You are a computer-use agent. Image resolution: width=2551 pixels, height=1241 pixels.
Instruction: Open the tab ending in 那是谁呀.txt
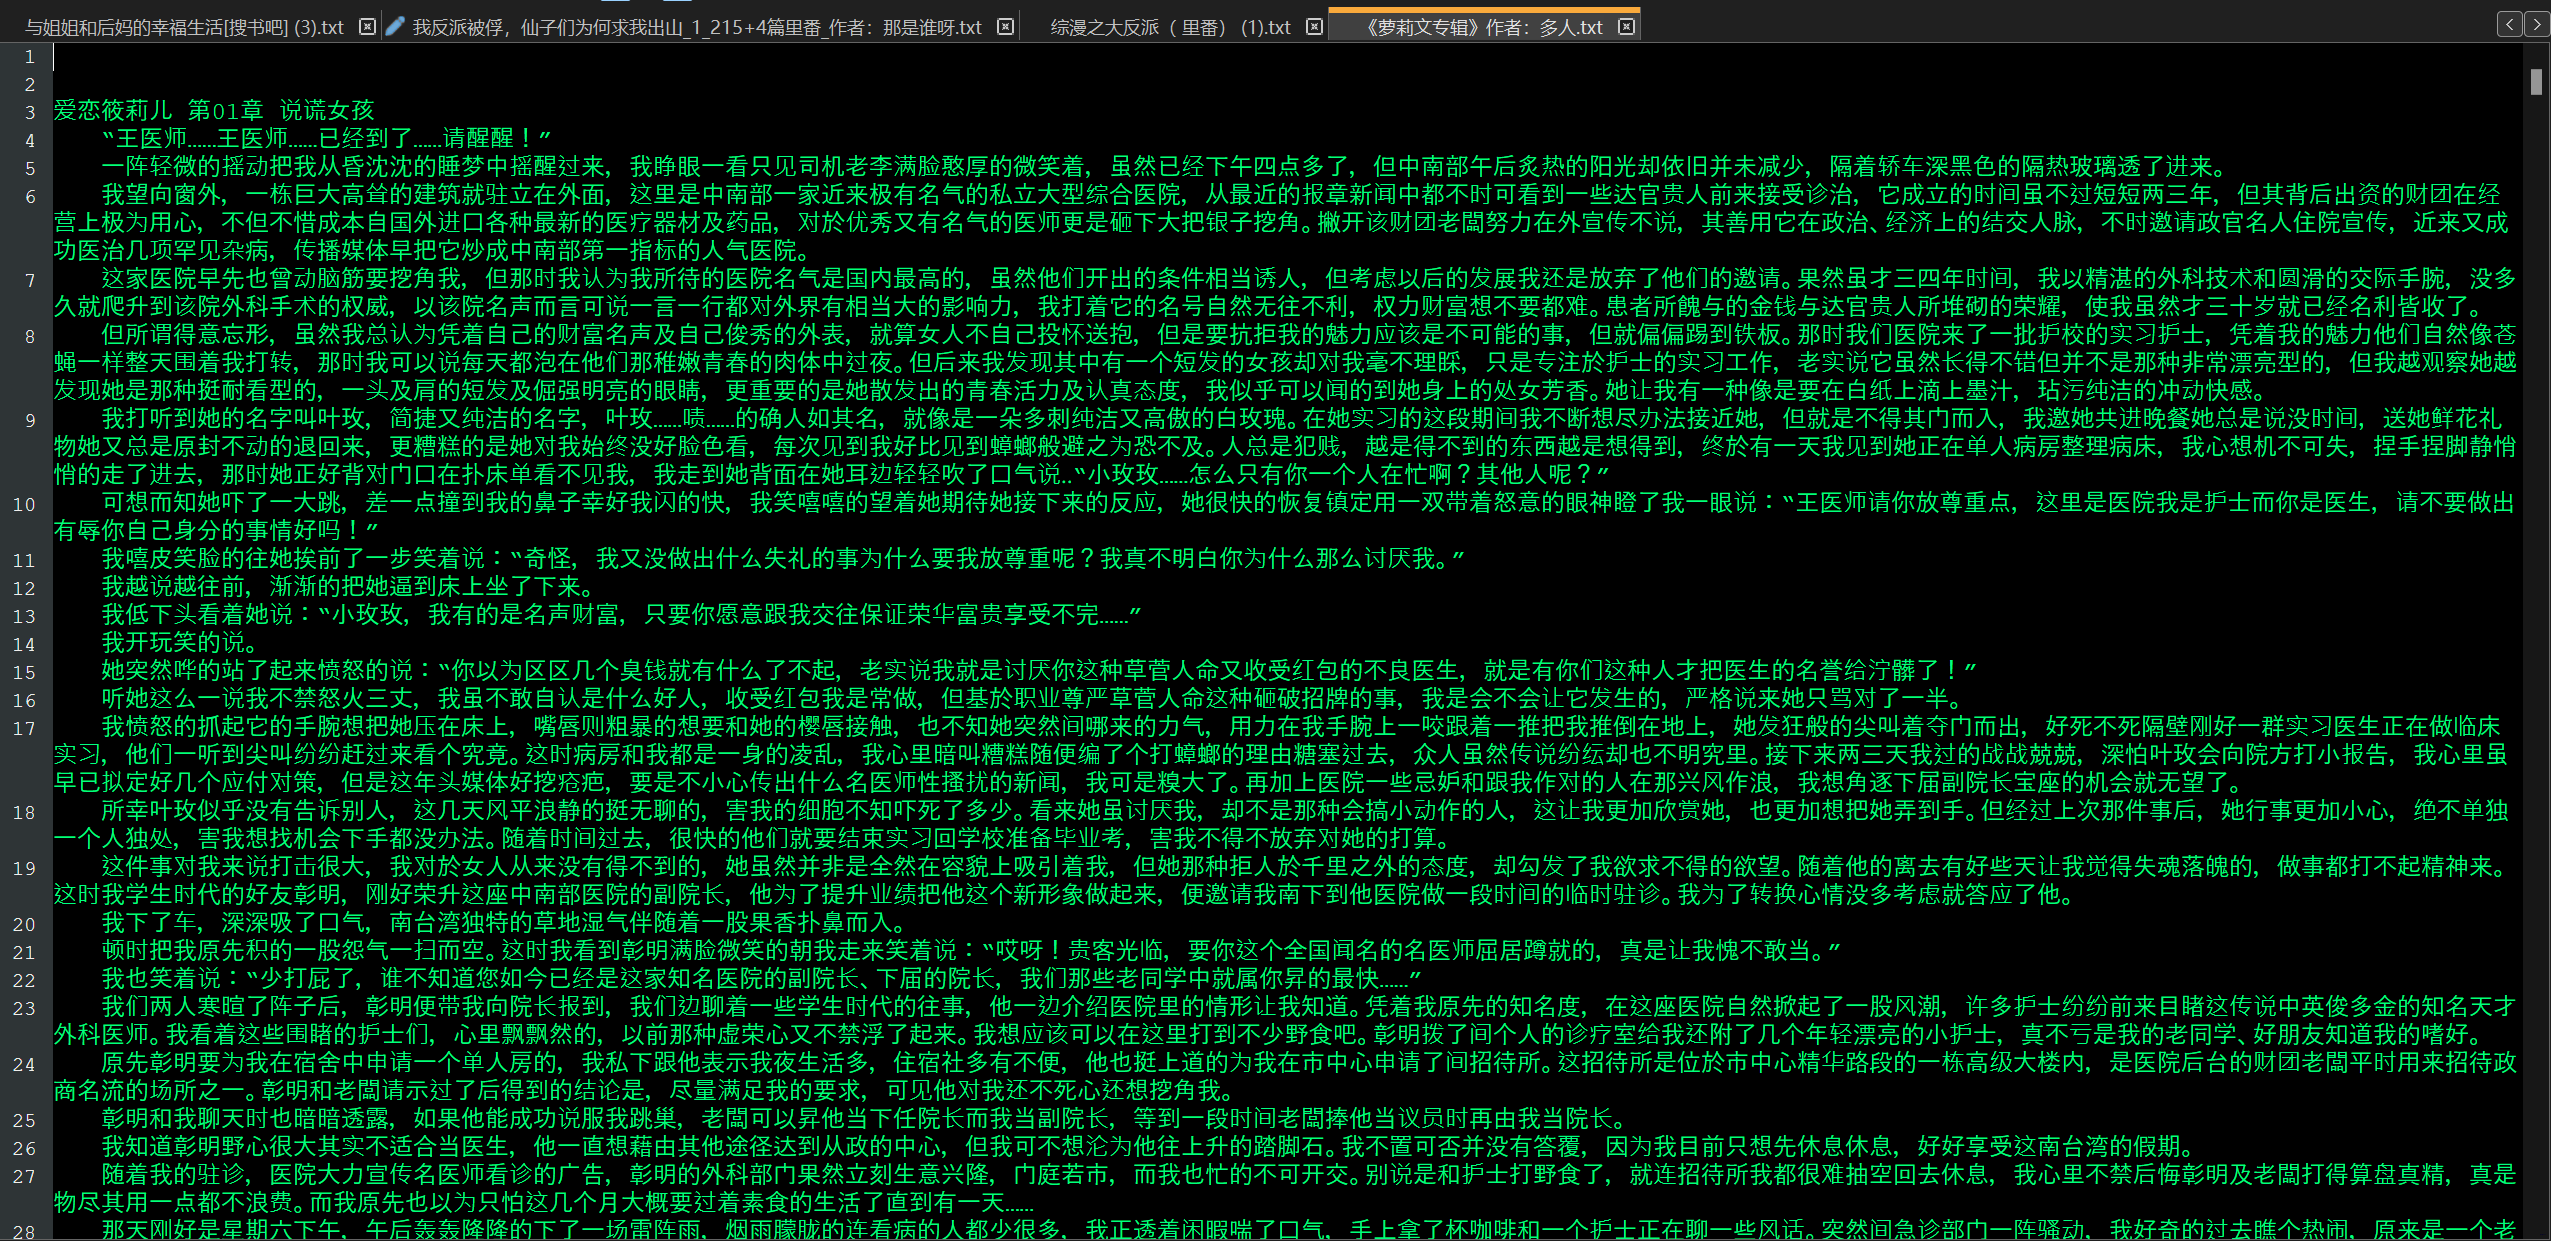tap(697, 27)
